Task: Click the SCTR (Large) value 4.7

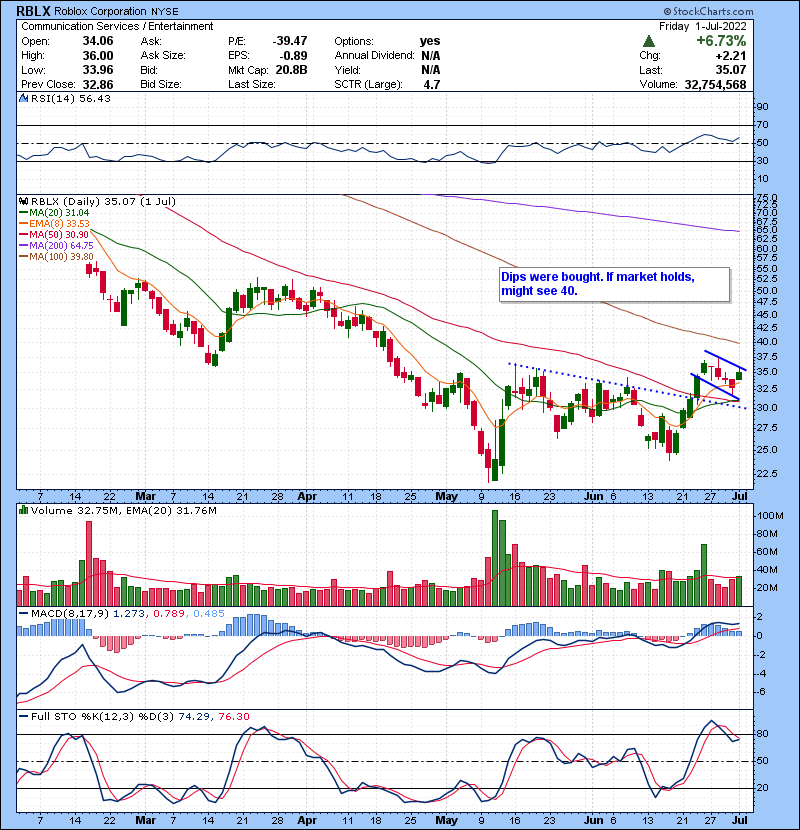Action: pyautogui.click(x=432, y=84)
